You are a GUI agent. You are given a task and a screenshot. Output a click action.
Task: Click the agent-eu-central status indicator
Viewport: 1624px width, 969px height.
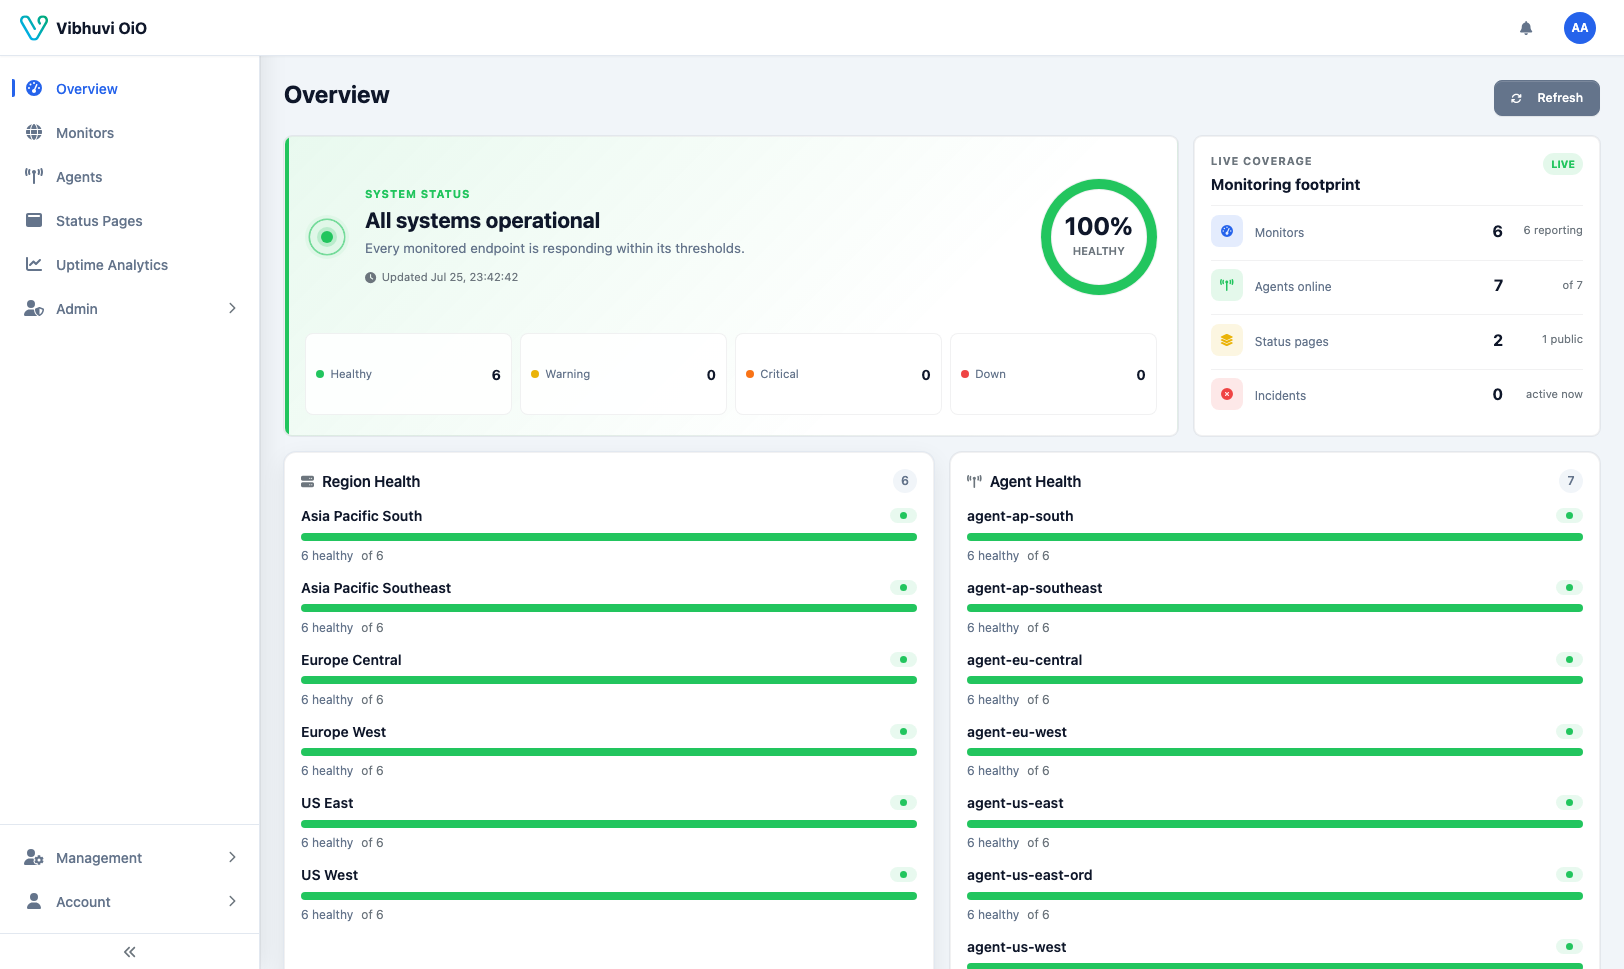point(1569,660)
